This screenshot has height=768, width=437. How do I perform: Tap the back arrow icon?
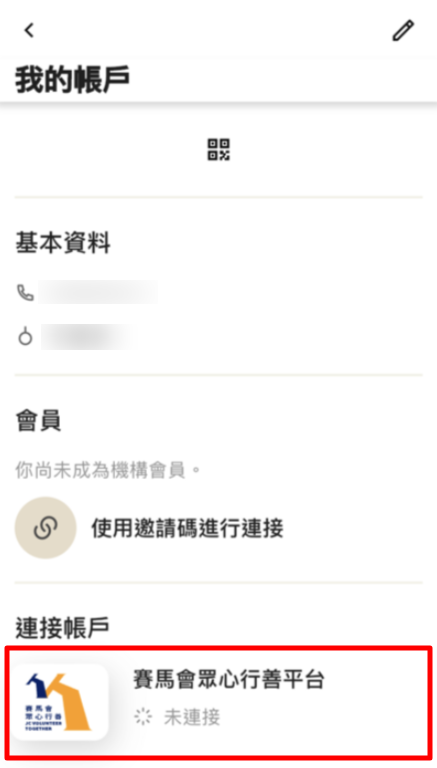(x=29, y=30)
